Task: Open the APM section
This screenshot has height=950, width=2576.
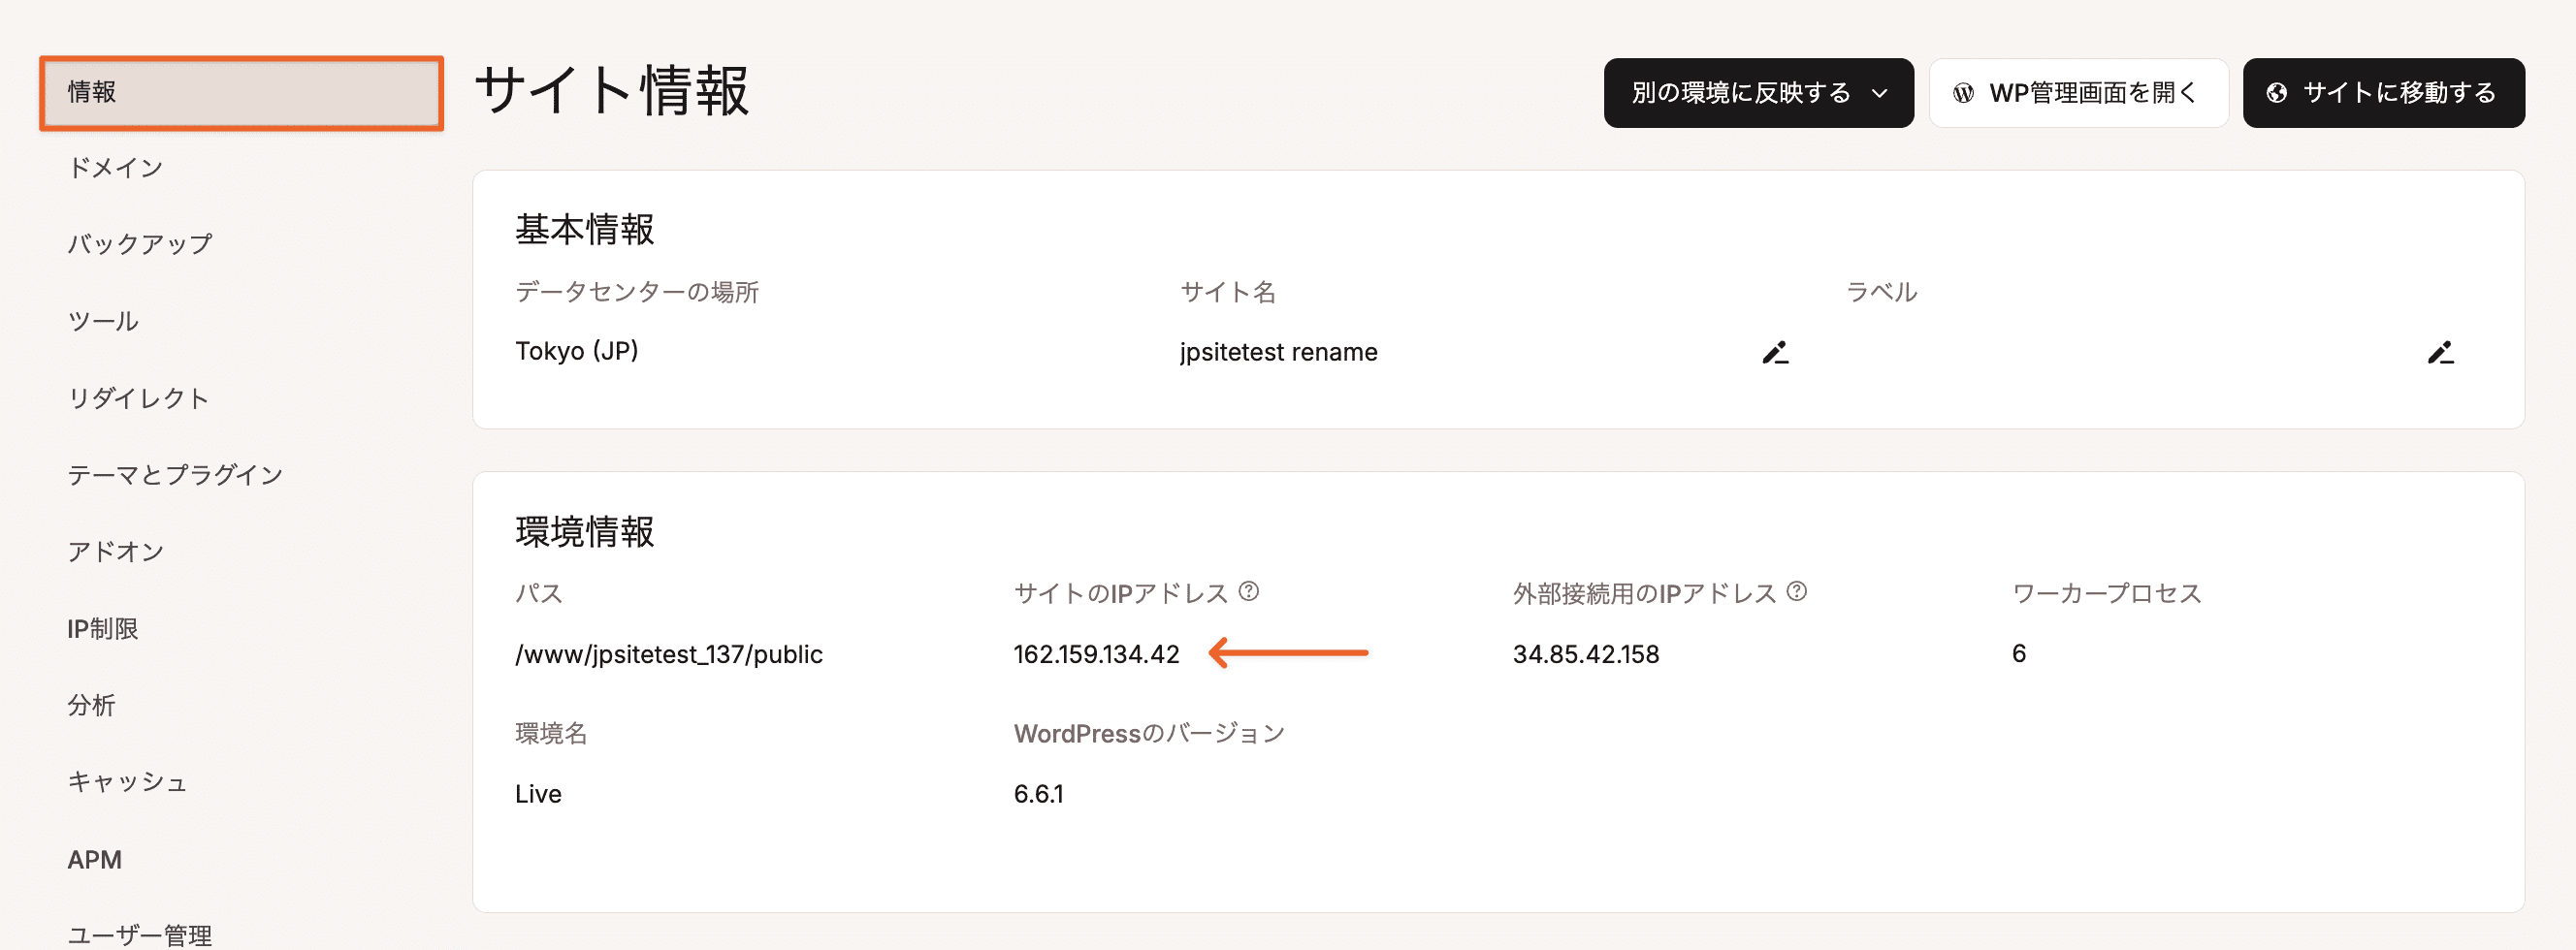Action: point(94,859)
